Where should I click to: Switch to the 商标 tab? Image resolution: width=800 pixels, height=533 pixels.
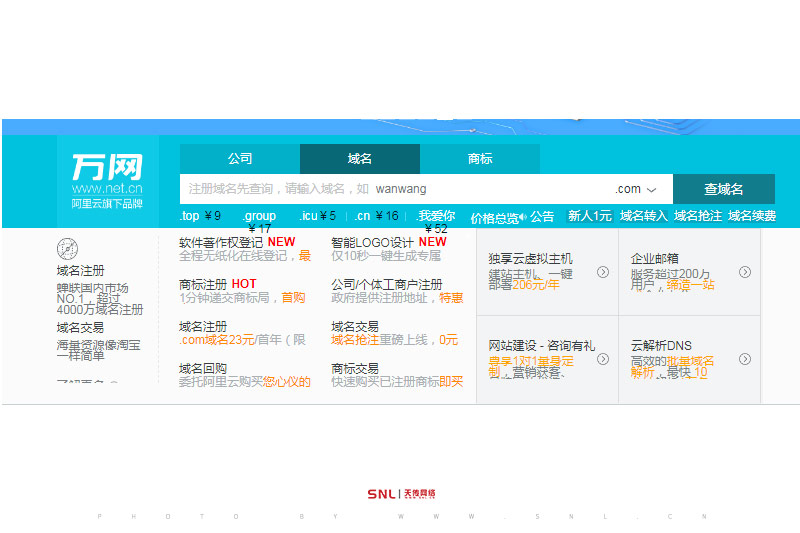(480, 159)
